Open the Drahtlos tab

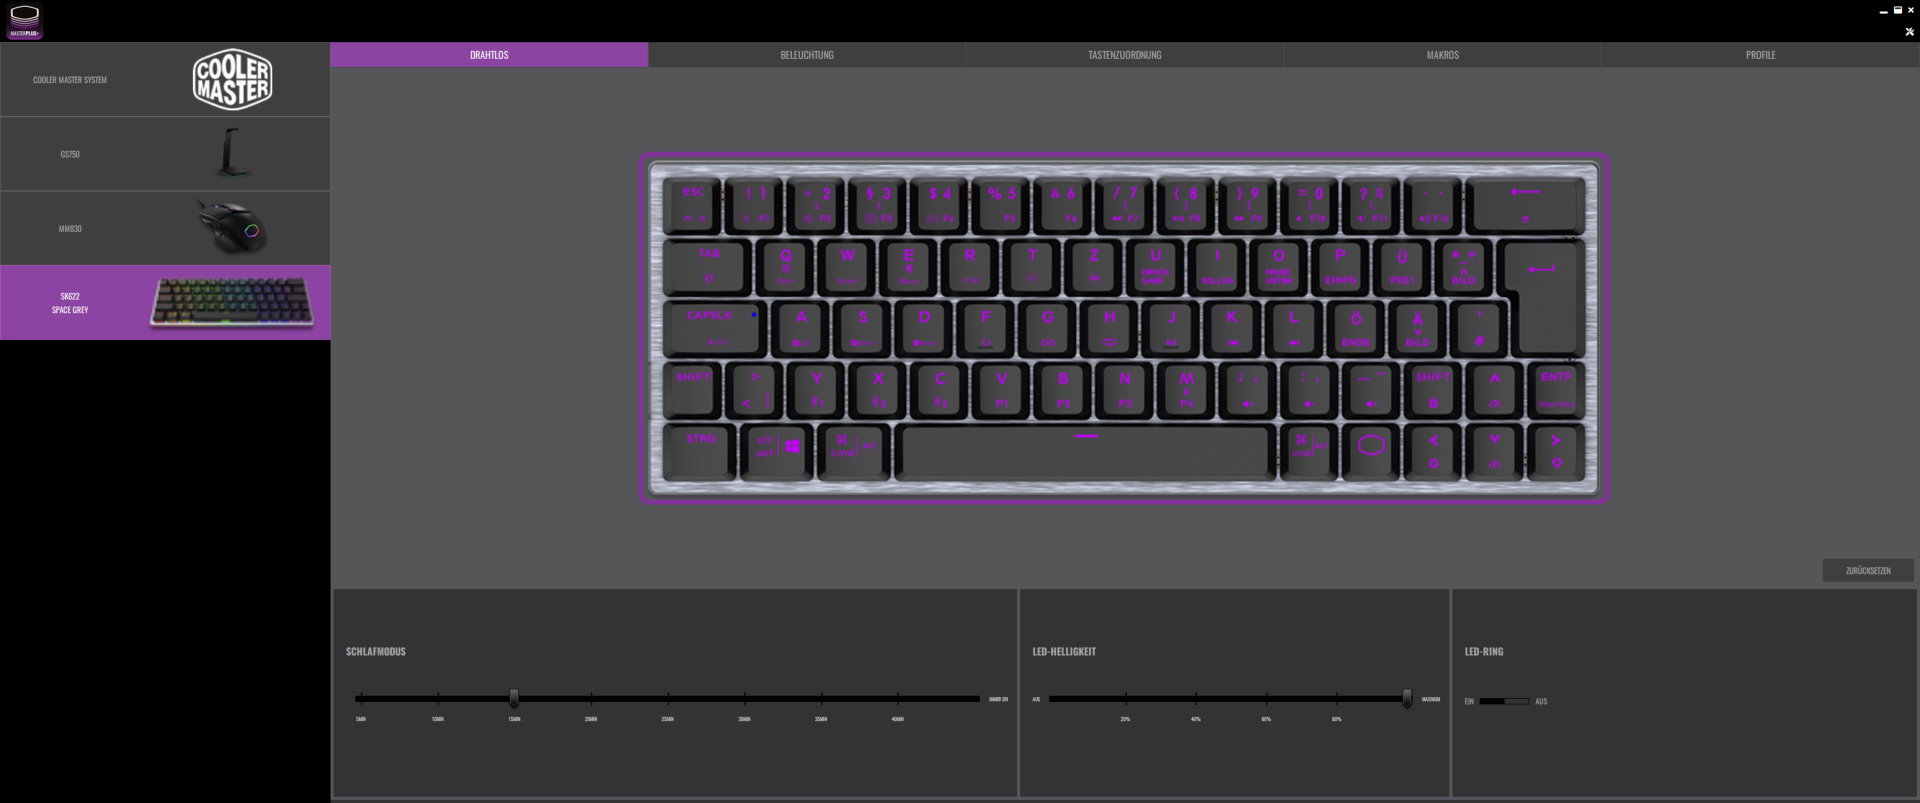click(489, 55)
